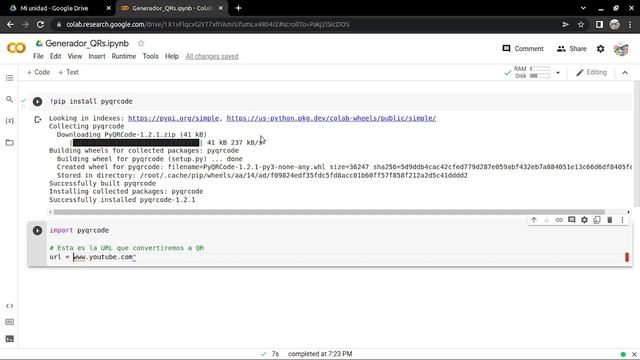This screenshot has width=640, height=360.
Task: Collapse the header with the chevron
Action: coord(625,73)
